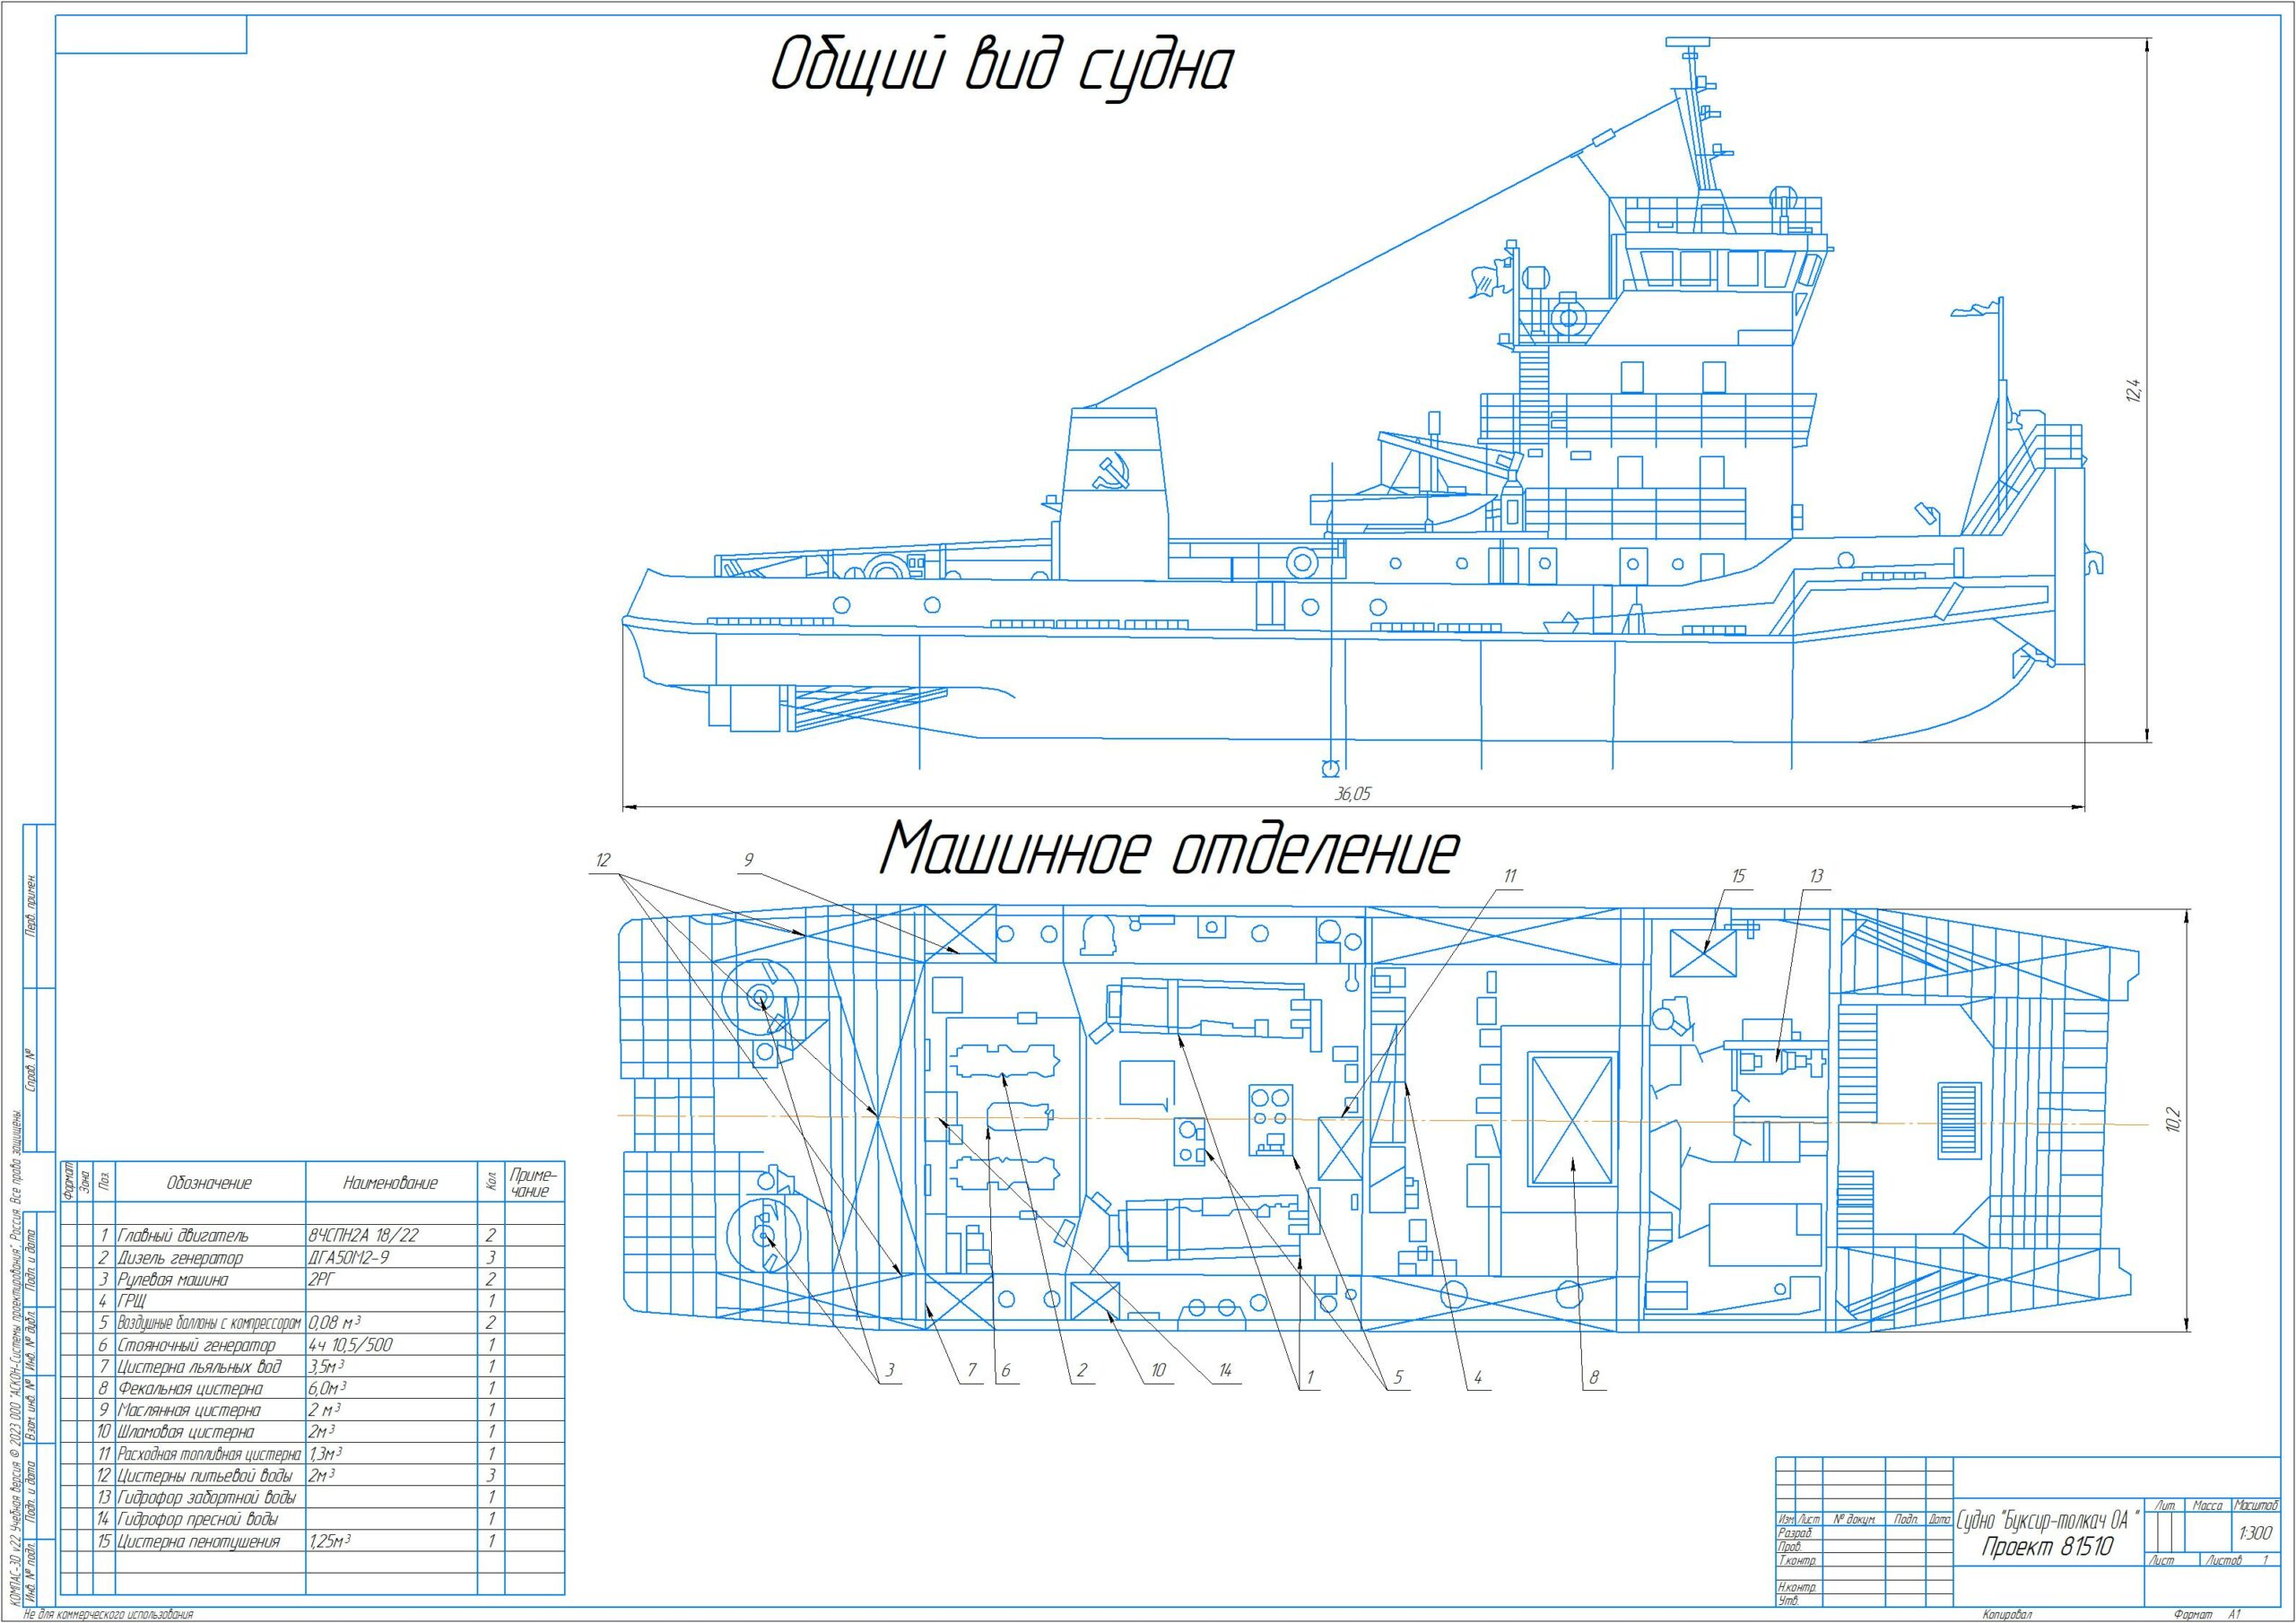The image size is (2296, 1623).
Task: Select "Воздушные баллоны с компрессором" cell
Action: pos(209,1323)
